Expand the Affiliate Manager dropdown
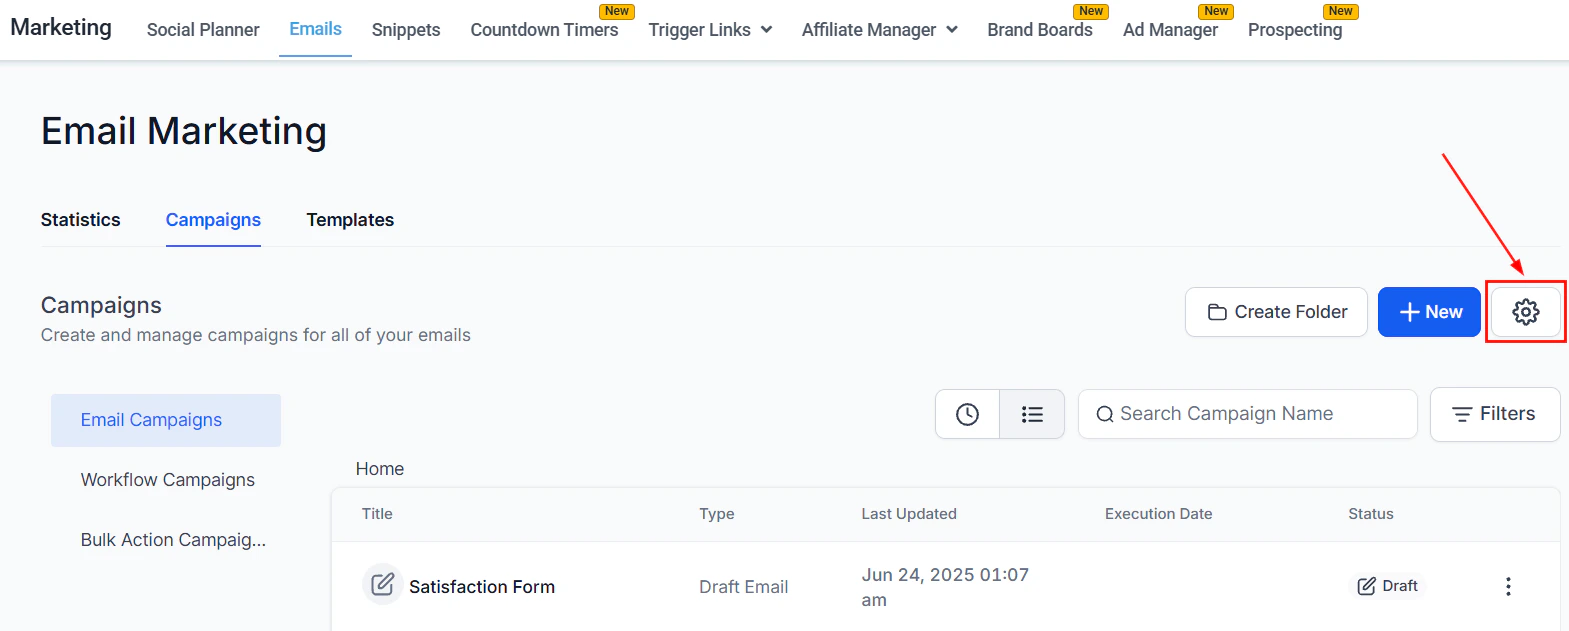1569x631 pixels. pos(950,29)
